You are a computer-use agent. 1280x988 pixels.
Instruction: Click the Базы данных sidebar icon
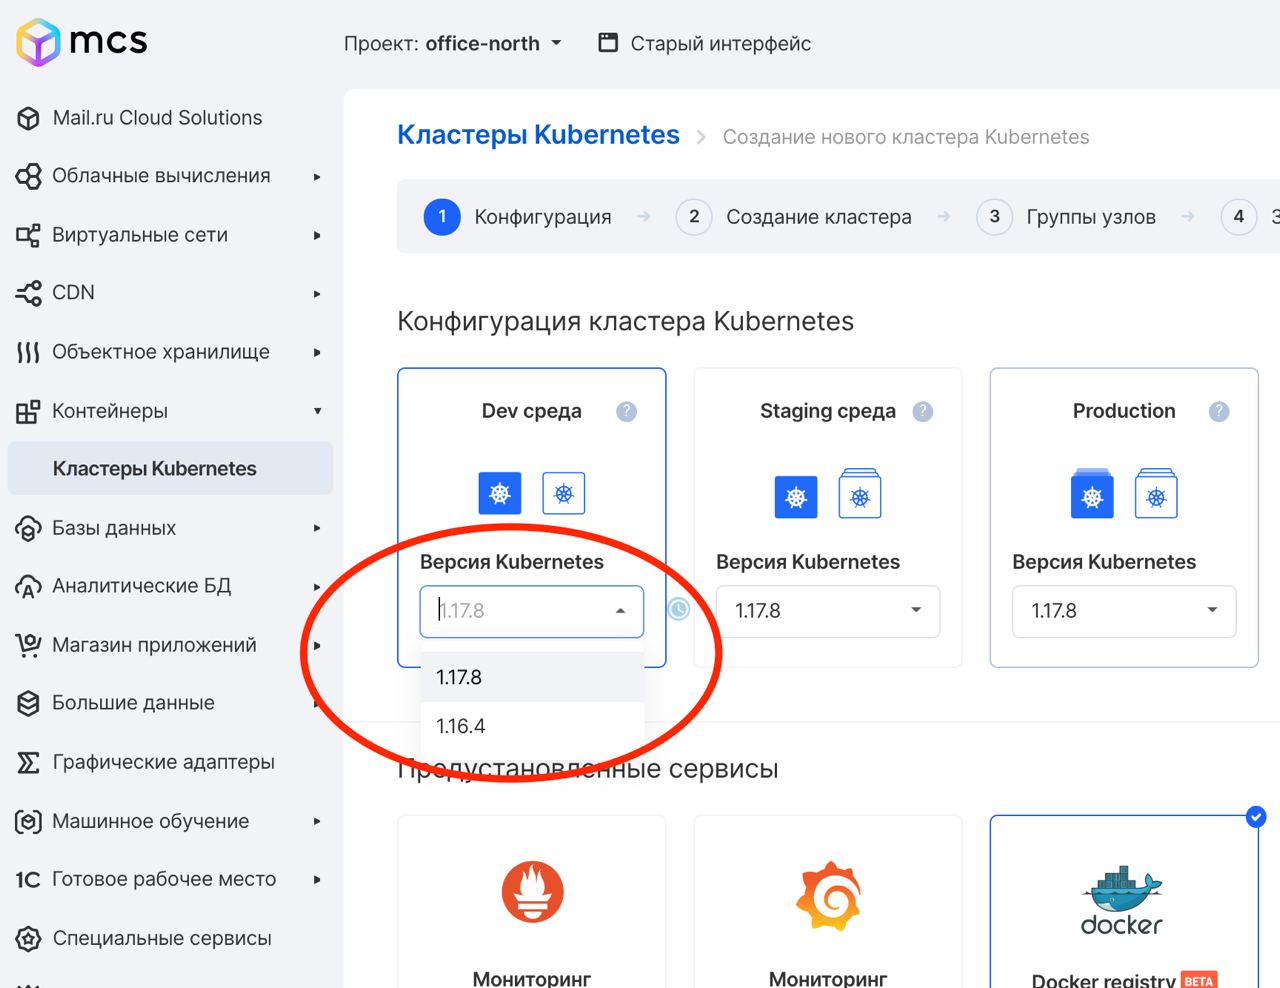[28, 528]
